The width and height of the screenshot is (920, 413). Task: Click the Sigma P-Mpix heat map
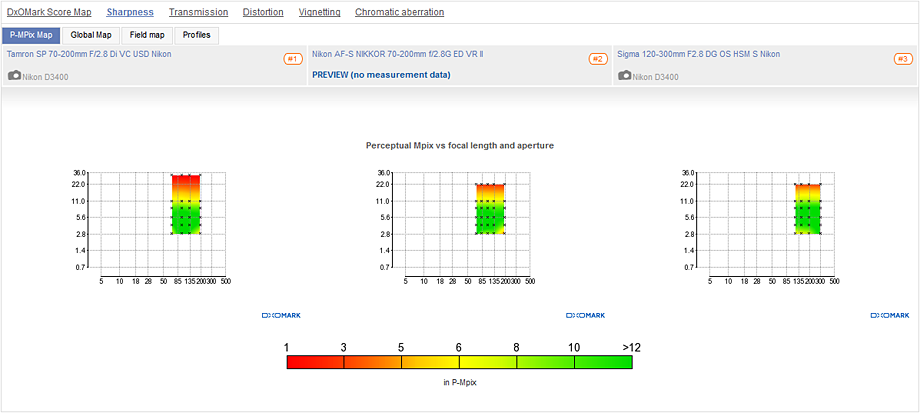[808, 209]
